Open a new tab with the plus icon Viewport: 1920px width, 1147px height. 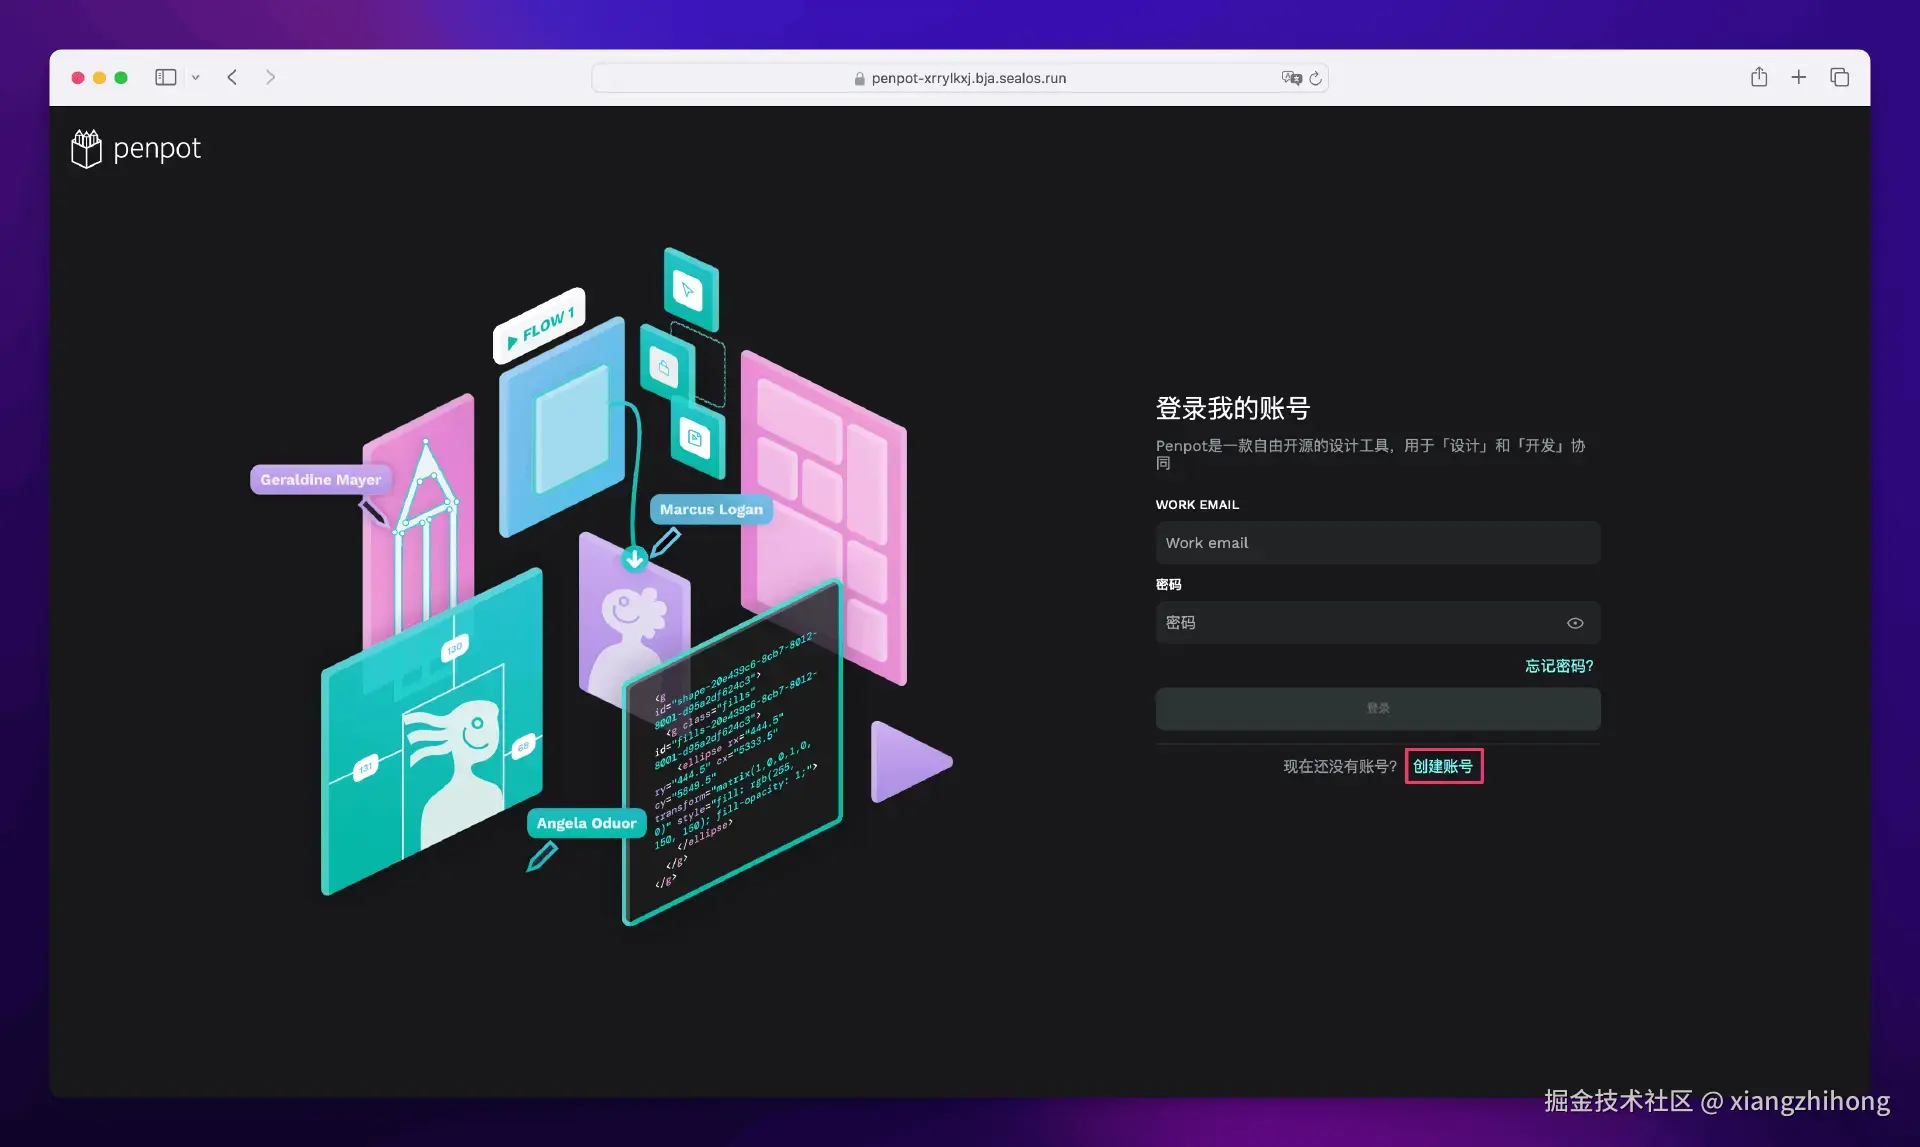click(x=1798, y=77)
